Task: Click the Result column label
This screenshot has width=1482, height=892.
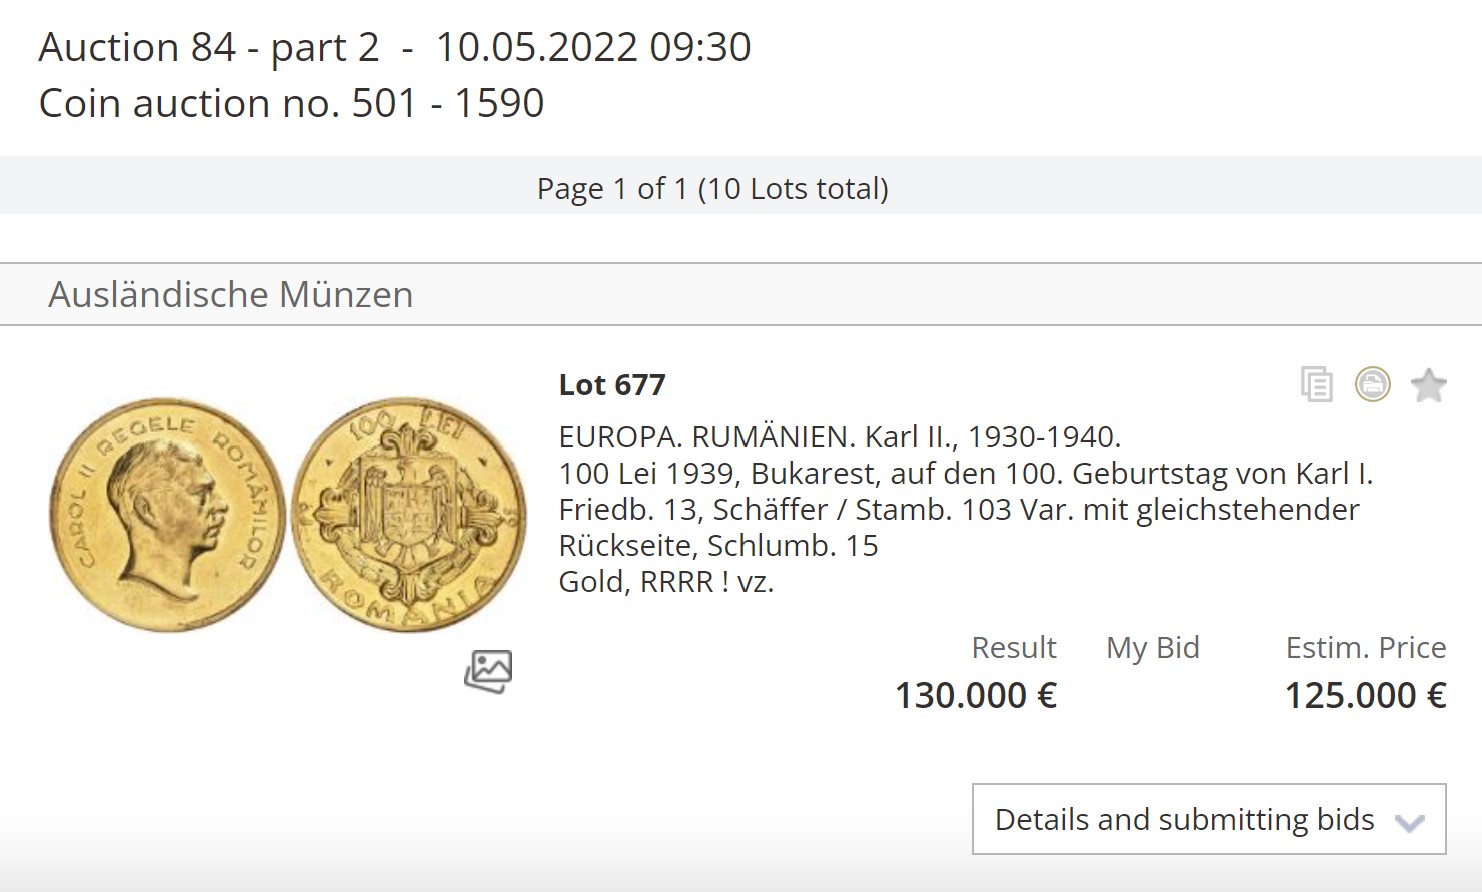Action: pos(1013,648)
